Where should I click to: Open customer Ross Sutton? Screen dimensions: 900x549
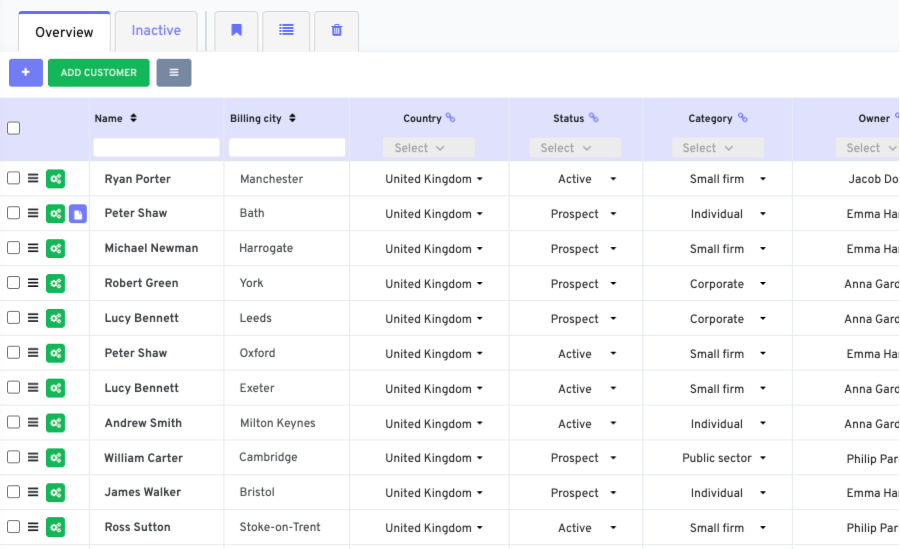coord(138,528)
